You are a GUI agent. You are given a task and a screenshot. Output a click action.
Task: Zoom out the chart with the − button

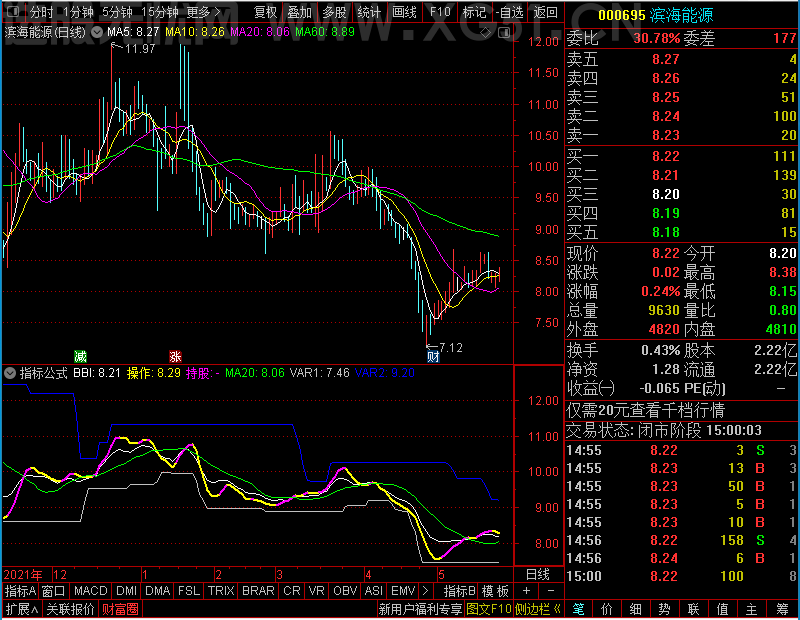coord(551,591)
